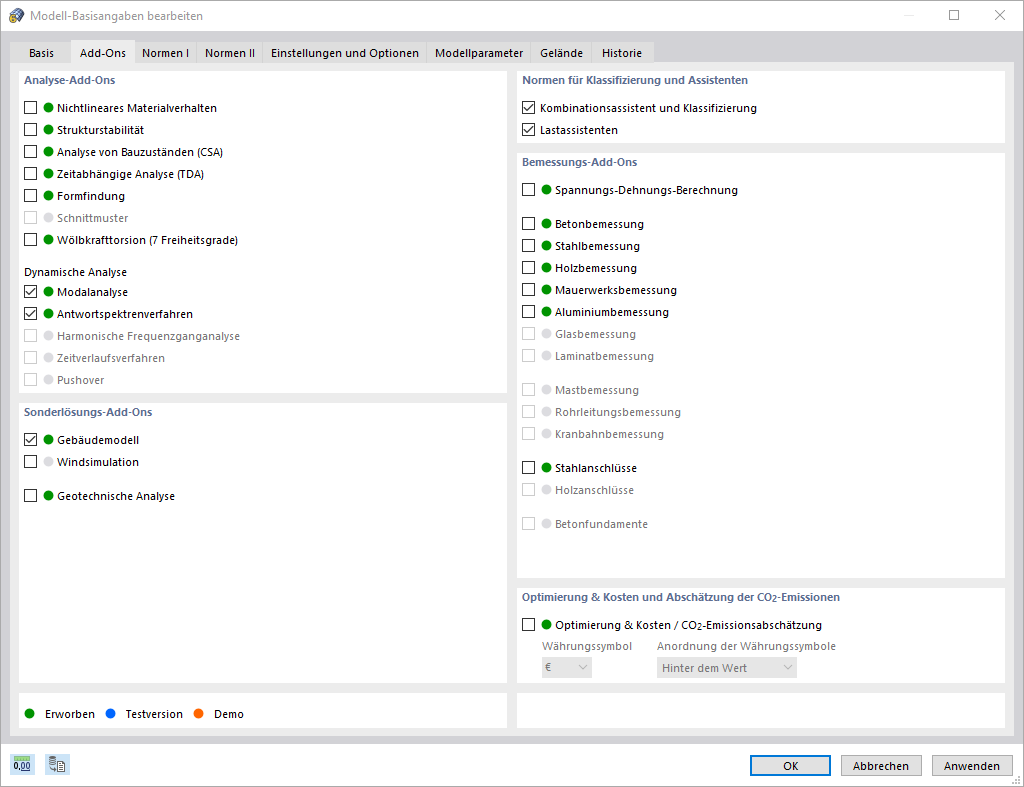Image resolution: width=1024 pixels, height=787 pixels.
Task: Open the Modellparameter tab
Action: (x=479, y=53)
